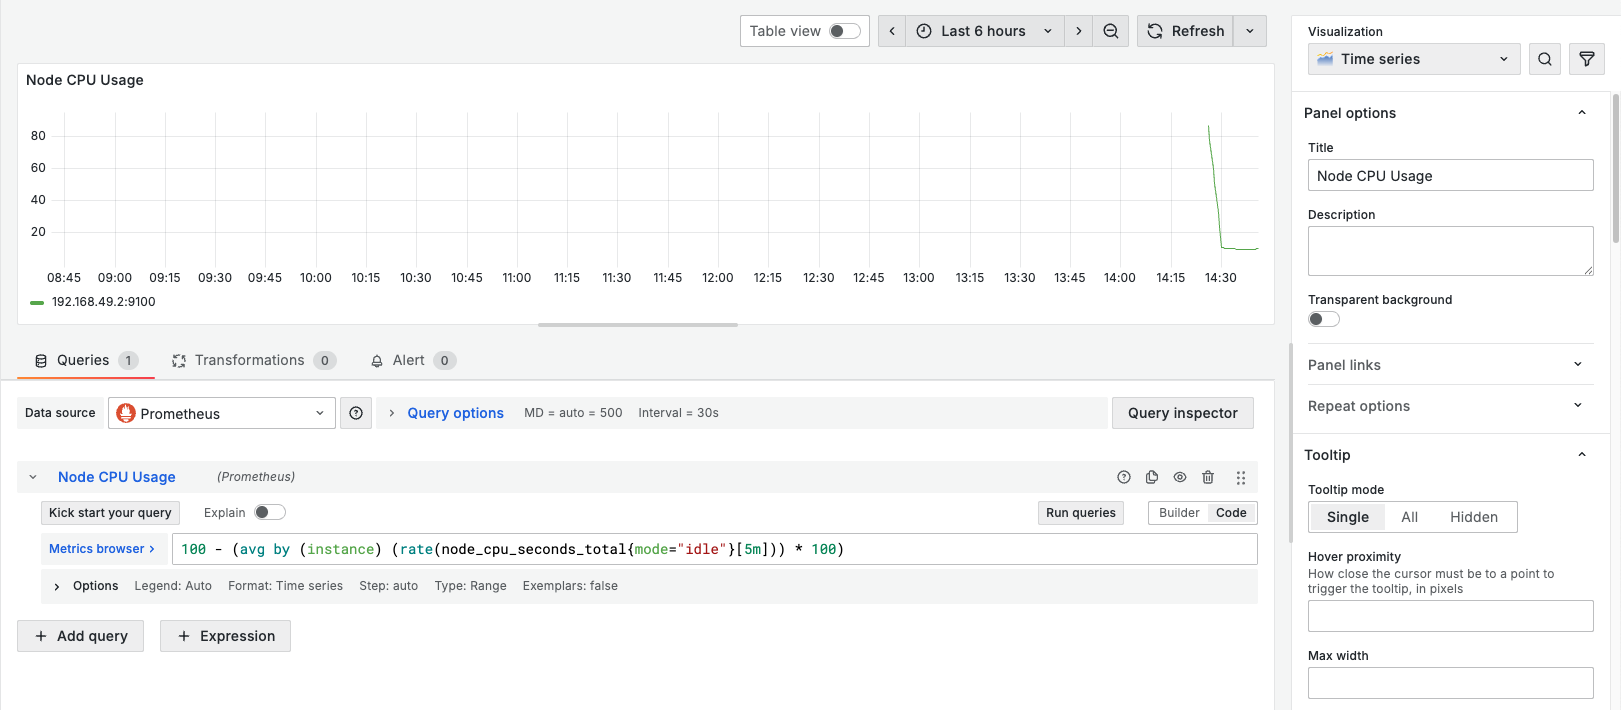The image size is (1621, 710).
Task: Add an Expression
Action: [225, 636]
